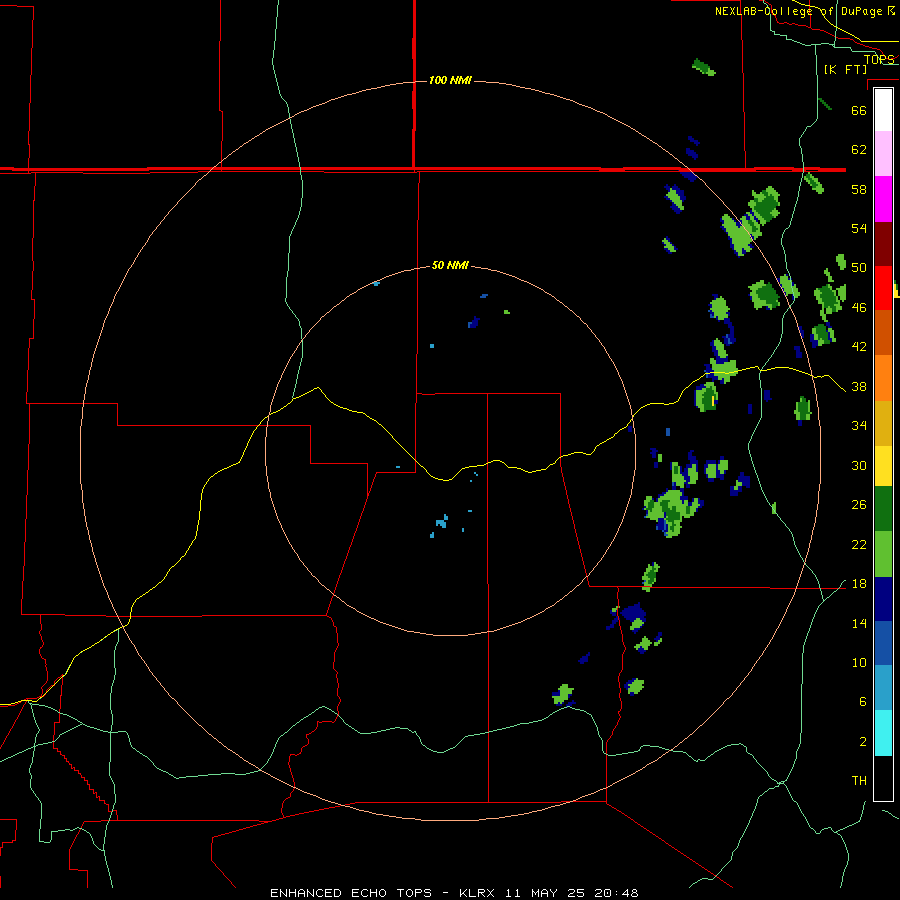Click the 11 MAY 25 date text
This screenshot has width=900, height=900.
click(545, 893)
